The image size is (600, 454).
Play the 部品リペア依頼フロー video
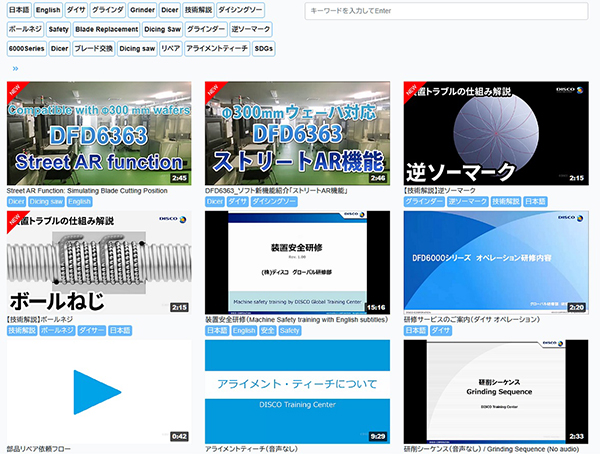pos(99,392)
